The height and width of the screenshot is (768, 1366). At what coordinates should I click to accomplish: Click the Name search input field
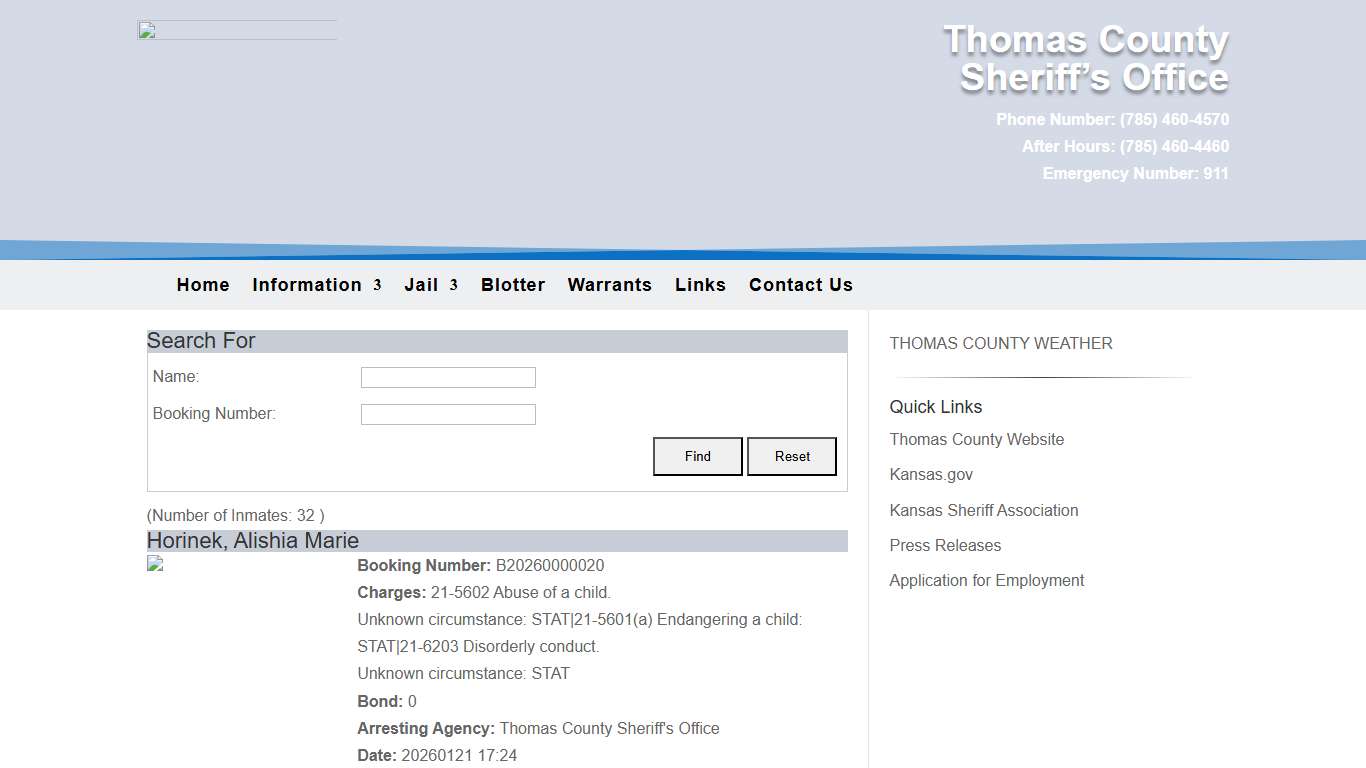coord(447,377)
